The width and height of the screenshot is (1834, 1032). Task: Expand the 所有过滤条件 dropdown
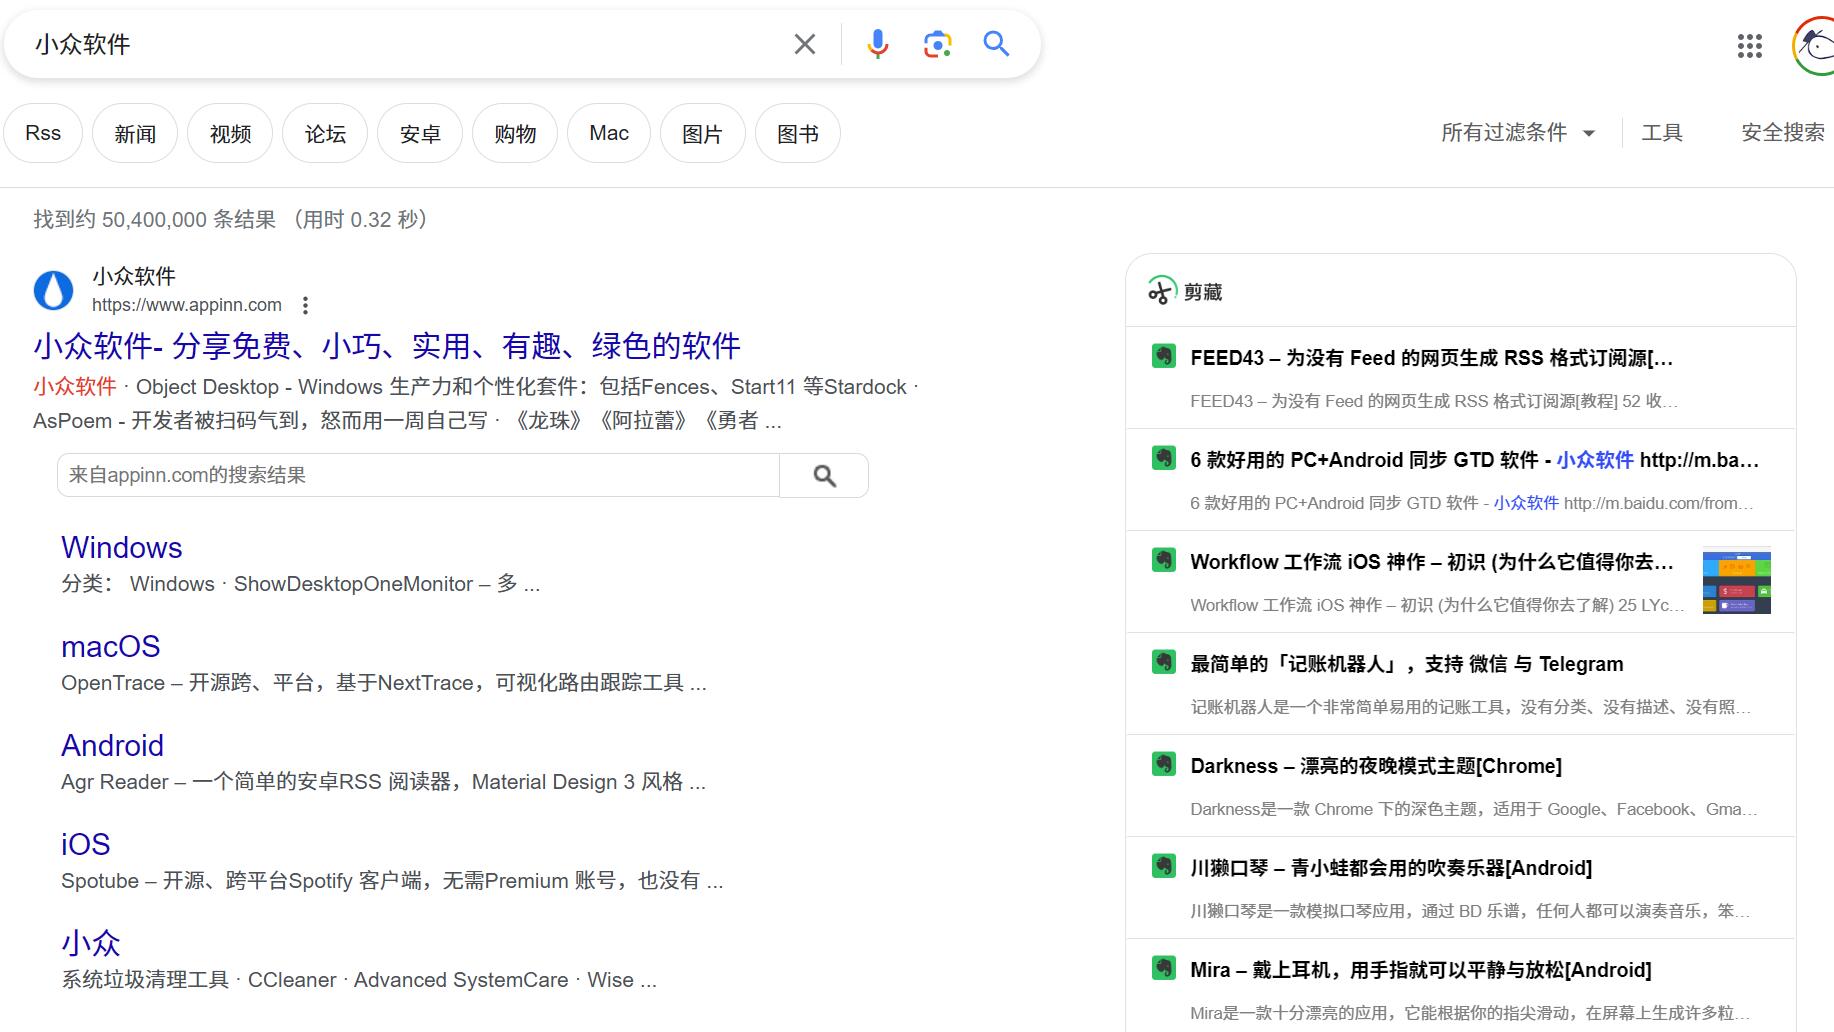[x=1517, y=133]
